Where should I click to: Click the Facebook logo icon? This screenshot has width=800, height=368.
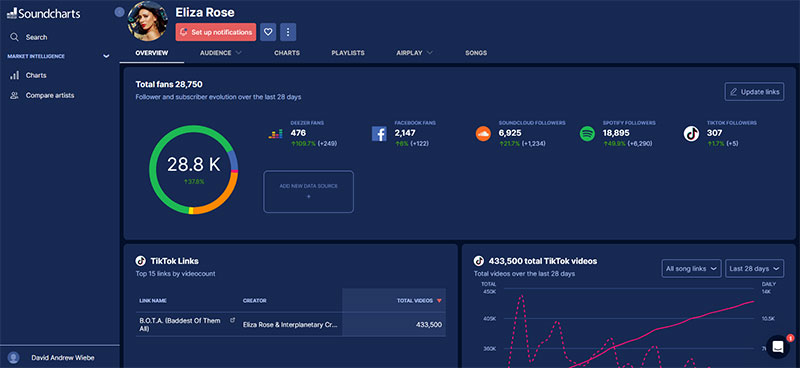379,134
